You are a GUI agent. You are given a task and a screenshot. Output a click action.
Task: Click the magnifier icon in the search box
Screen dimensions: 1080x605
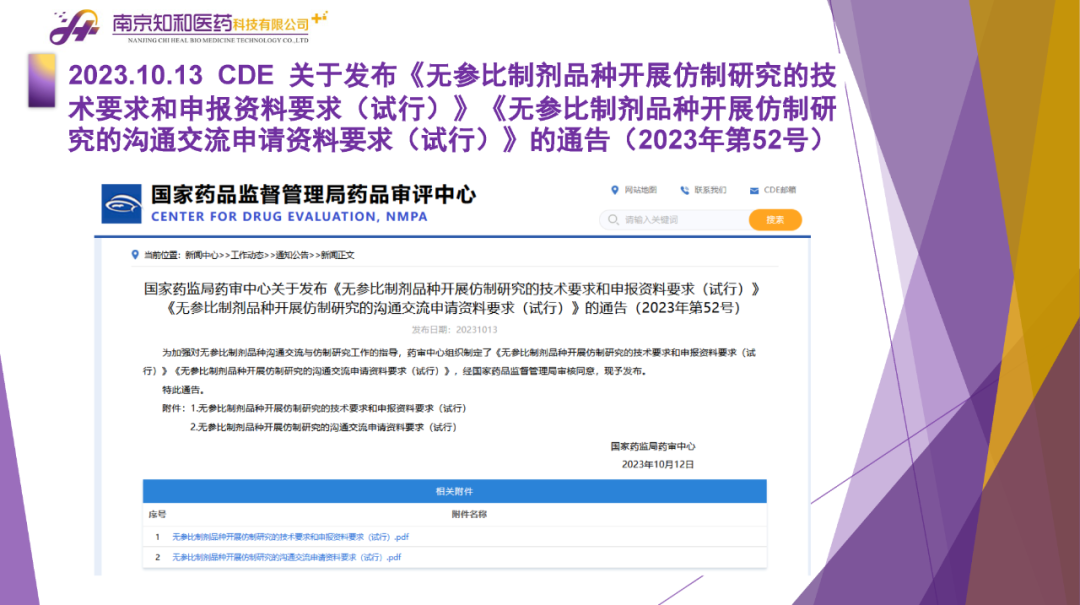point(613,220)
